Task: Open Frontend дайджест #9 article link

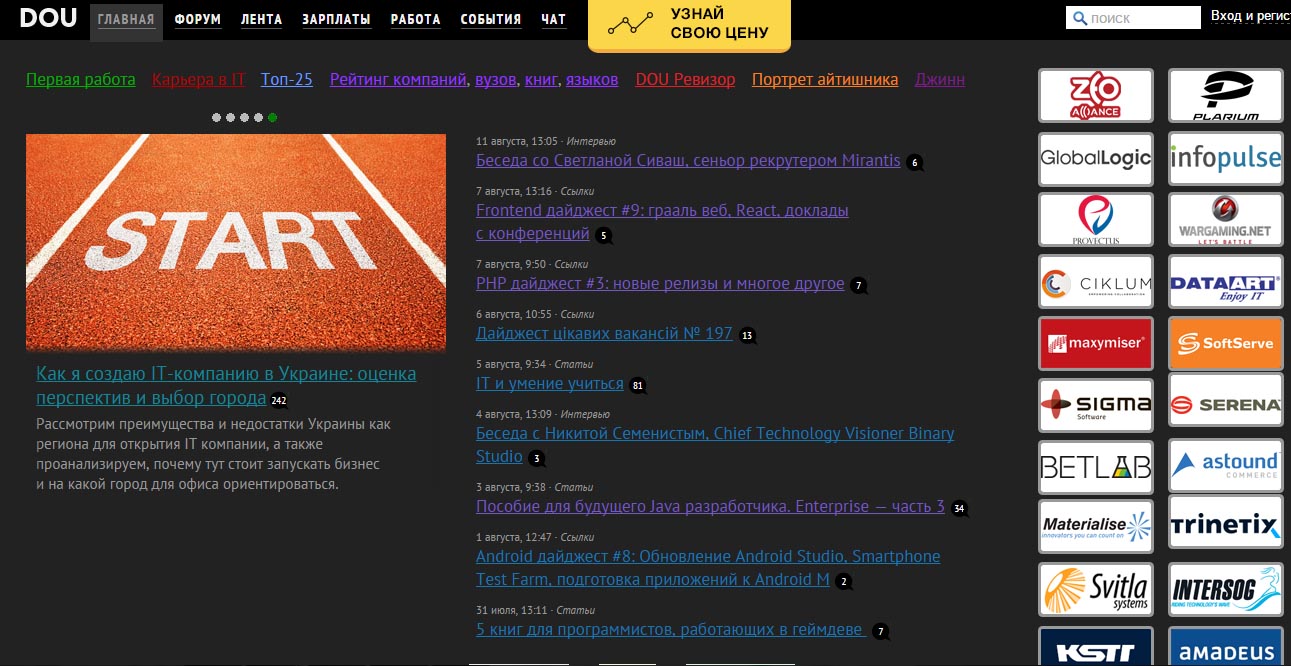Action: (662, 222)
